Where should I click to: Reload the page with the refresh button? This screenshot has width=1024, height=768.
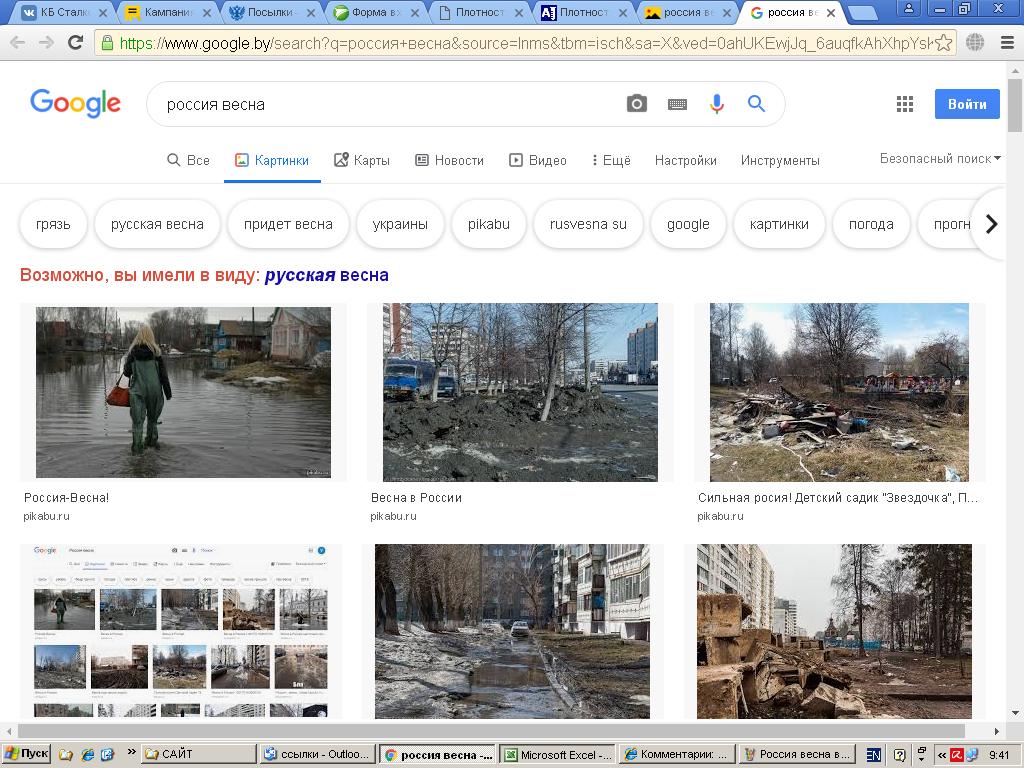(x=75, y=43)
